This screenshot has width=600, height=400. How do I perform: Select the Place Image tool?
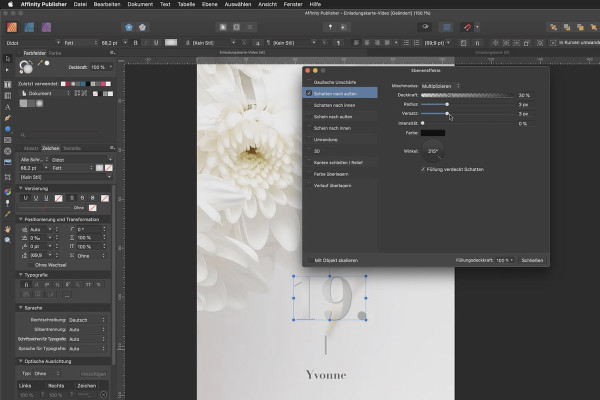8,162
